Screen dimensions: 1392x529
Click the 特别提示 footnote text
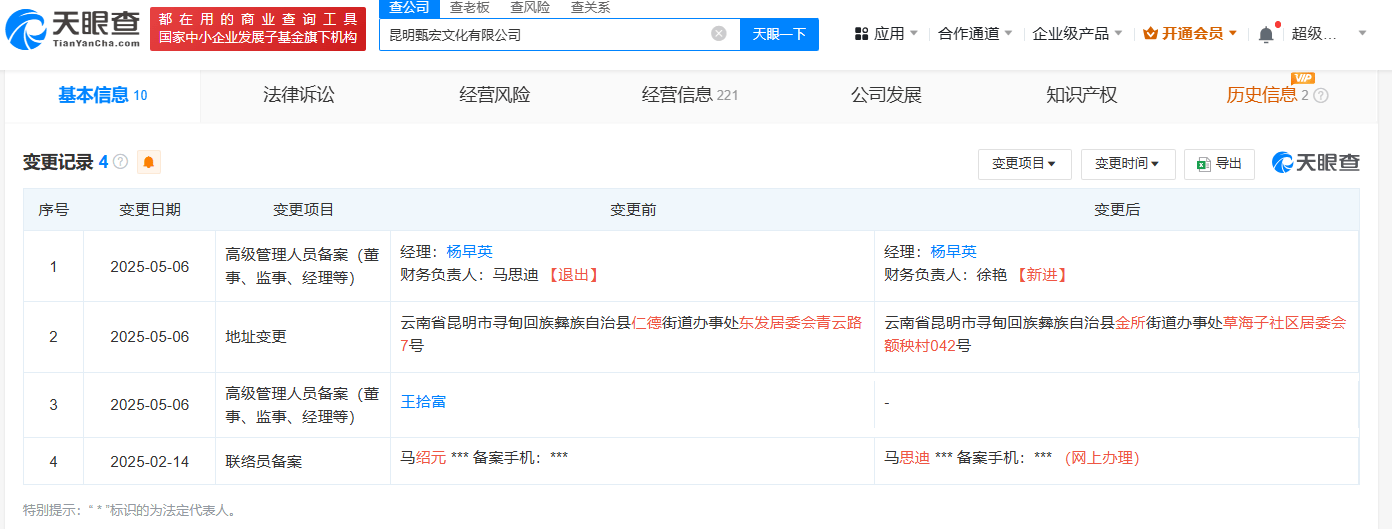(x=130, y=510)
